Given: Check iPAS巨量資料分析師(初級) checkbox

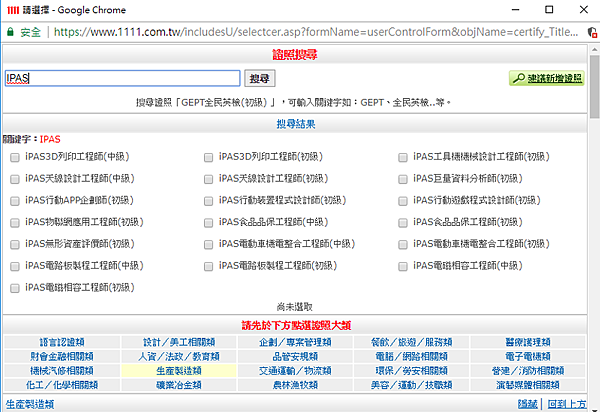Looking at the screenshot, I should coord(403,179).
